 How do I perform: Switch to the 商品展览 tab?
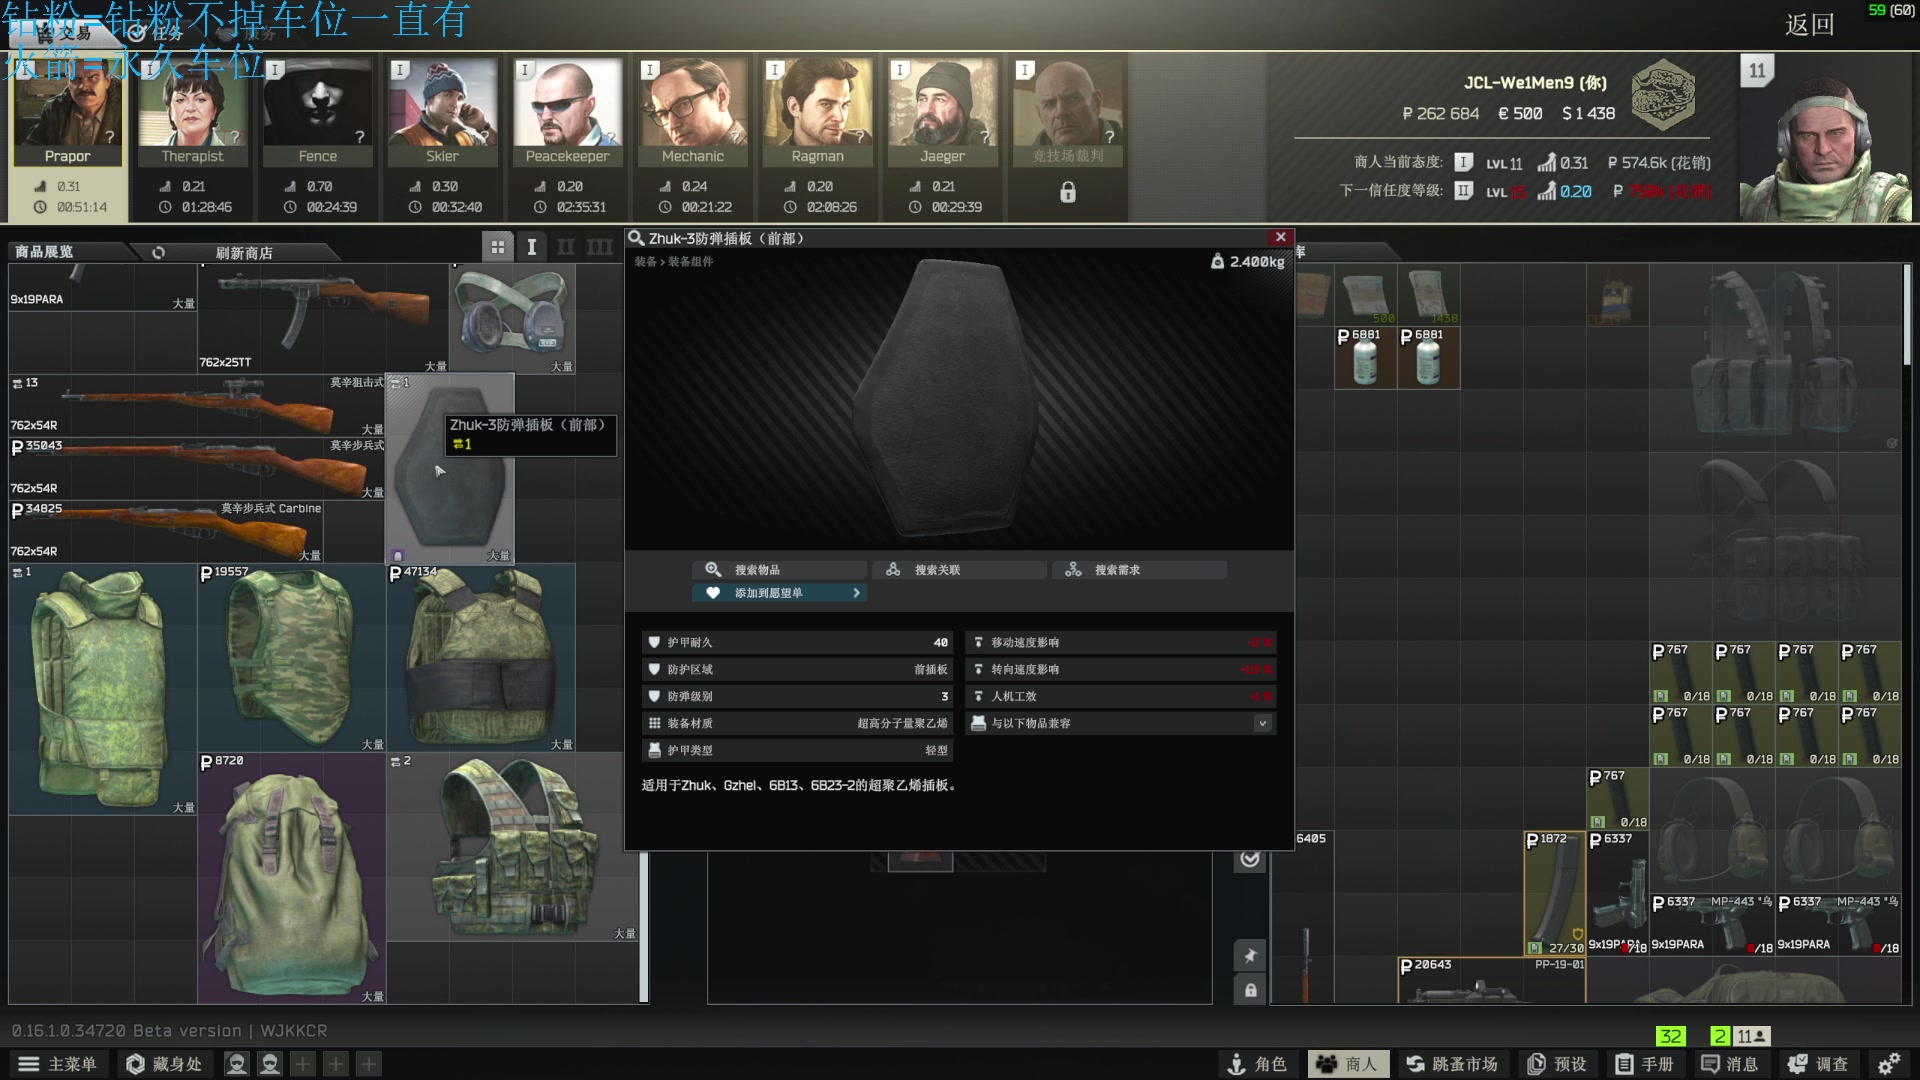click(x=44, y=252)
